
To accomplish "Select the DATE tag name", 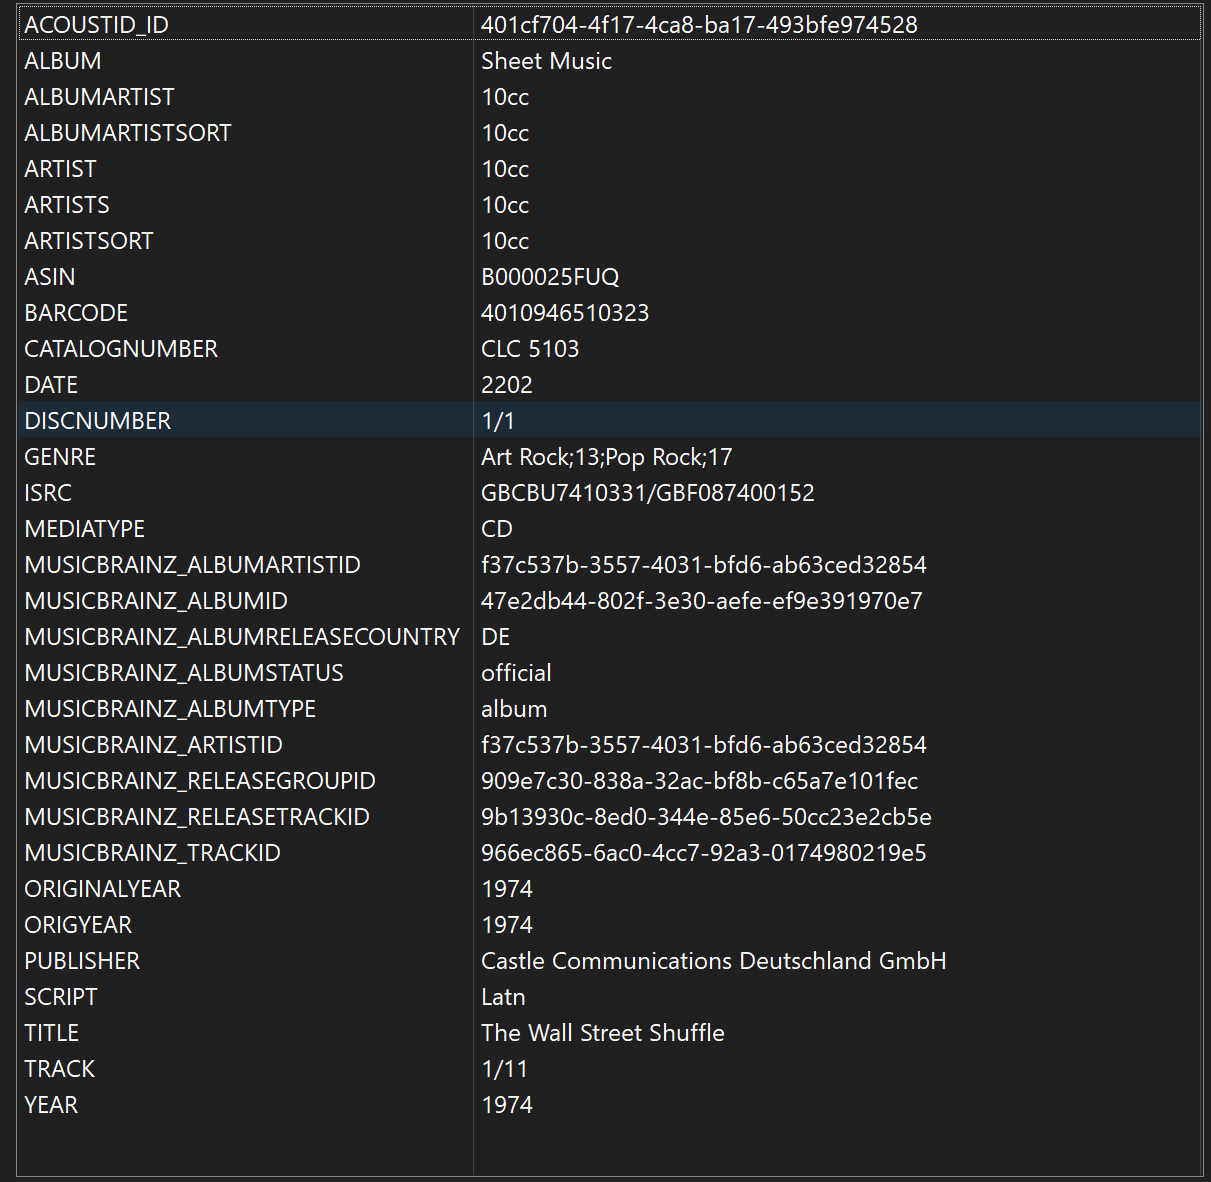I will (51, 385).
